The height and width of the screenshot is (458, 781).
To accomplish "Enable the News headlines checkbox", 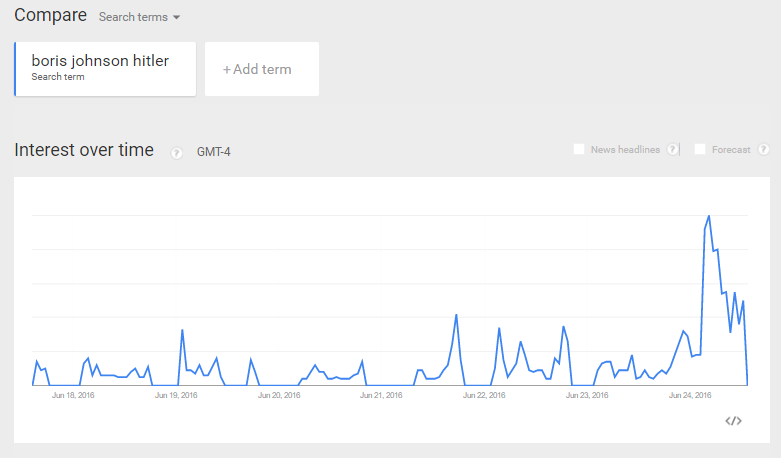I will (x=579, y=149).
